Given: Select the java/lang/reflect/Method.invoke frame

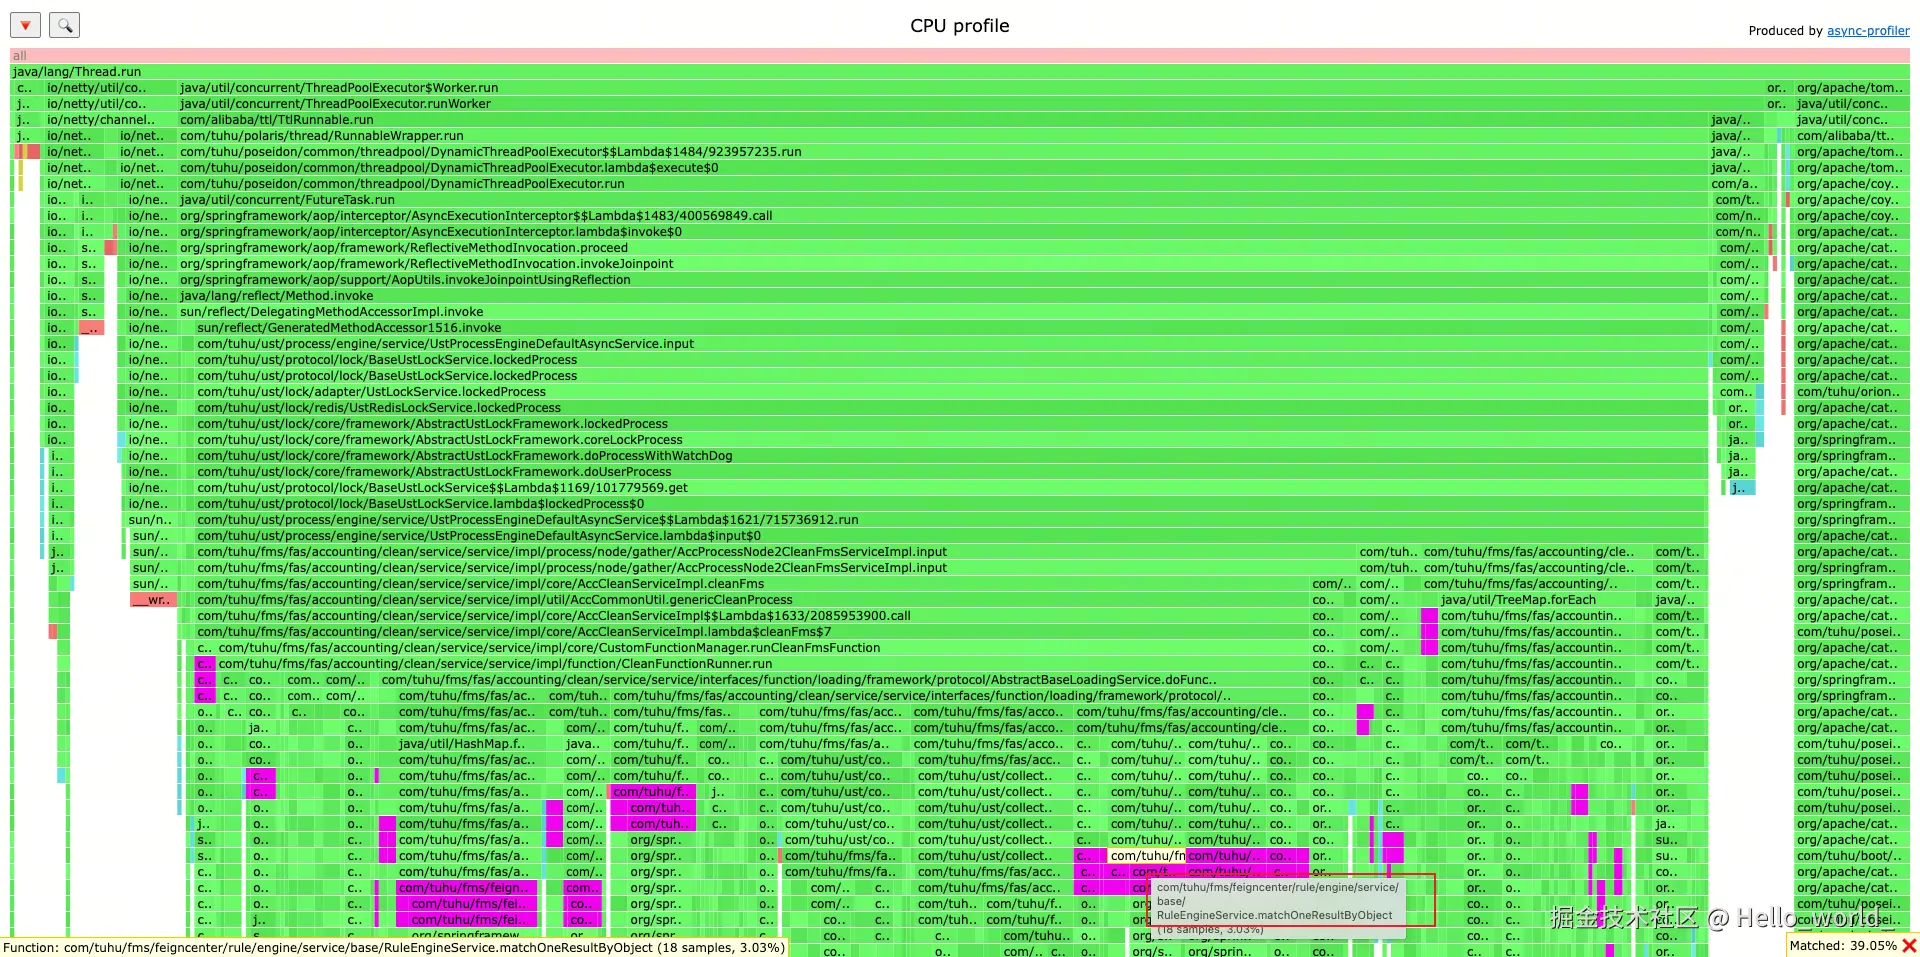Looking at the screenshot, I should pos(943,296).
